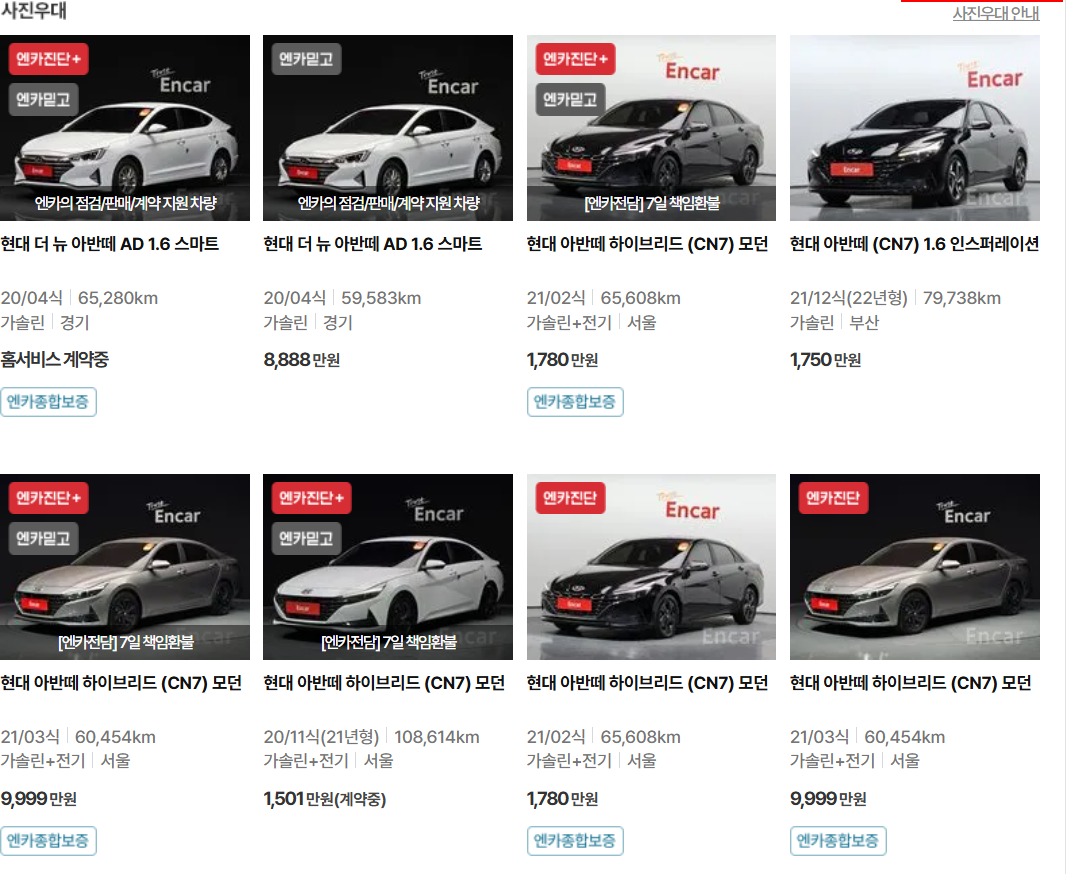Open the black Avante 인스퍼레이션 car photo
The image size is (1068, 874).
(x=915, y=128)
